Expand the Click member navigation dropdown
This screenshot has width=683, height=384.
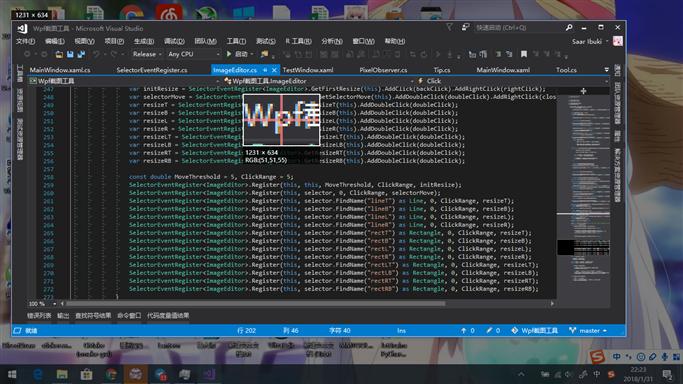point(512,81)
